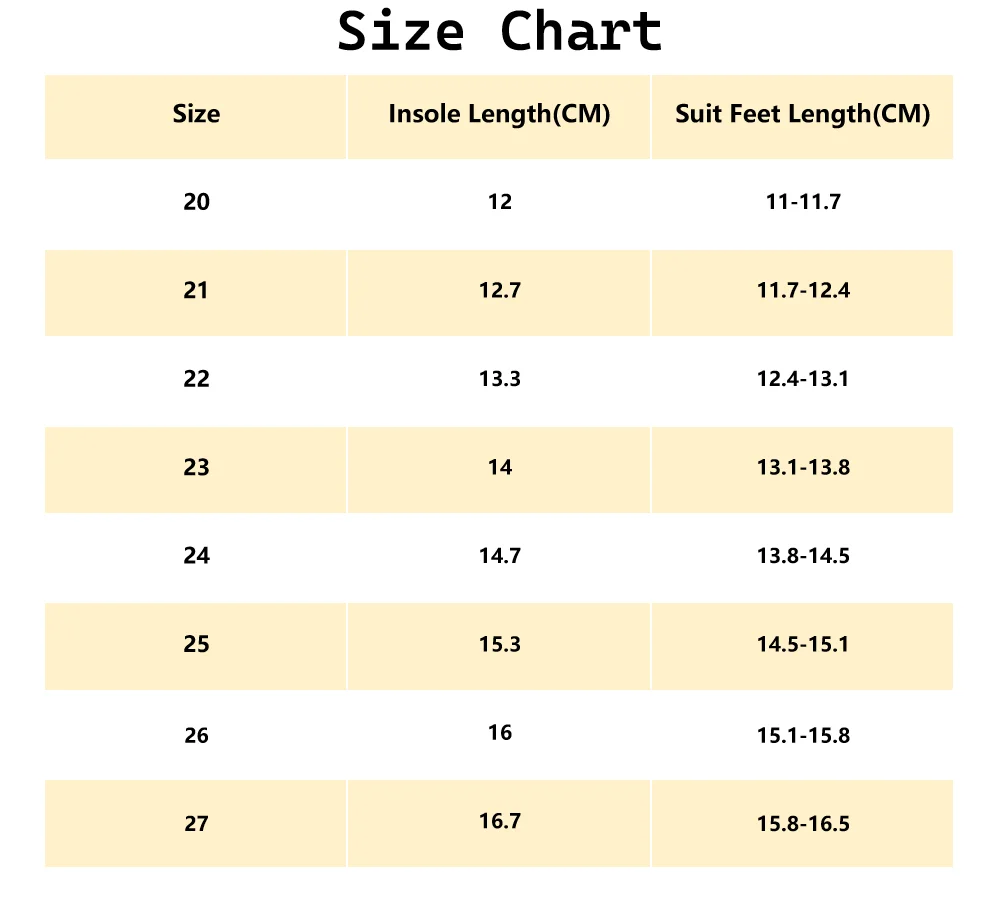1003x906 pixels.
Task: Select insole length value 16.7
Action: click(x=500, y=821)
